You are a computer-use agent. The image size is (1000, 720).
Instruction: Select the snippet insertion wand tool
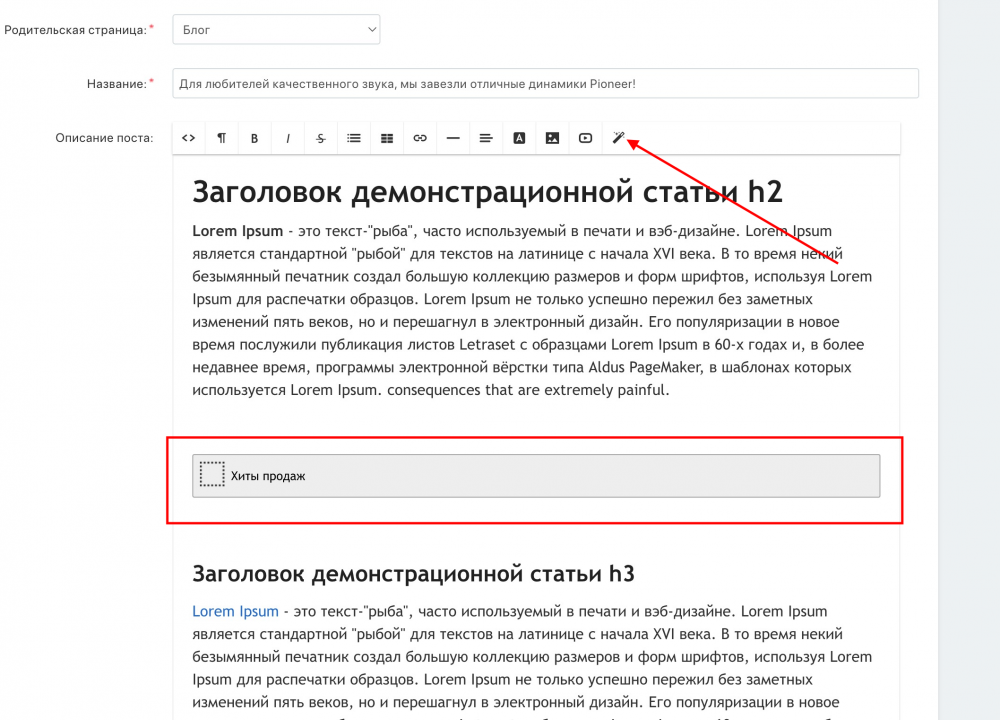coord(619,138)
